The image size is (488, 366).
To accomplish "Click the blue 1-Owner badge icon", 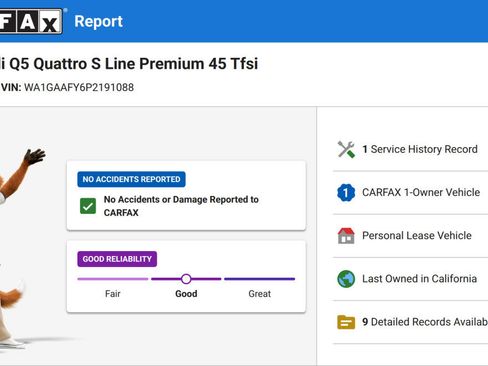I will 346,192.
